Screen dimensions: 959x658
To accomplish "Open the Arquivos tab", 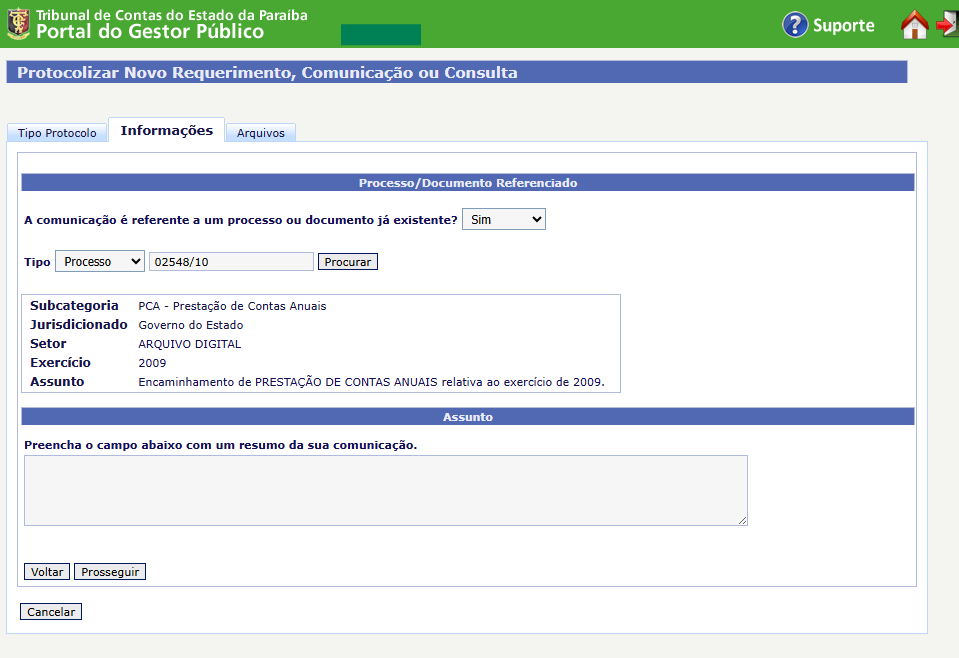I will pyautogui.click(x=261, y=133).
